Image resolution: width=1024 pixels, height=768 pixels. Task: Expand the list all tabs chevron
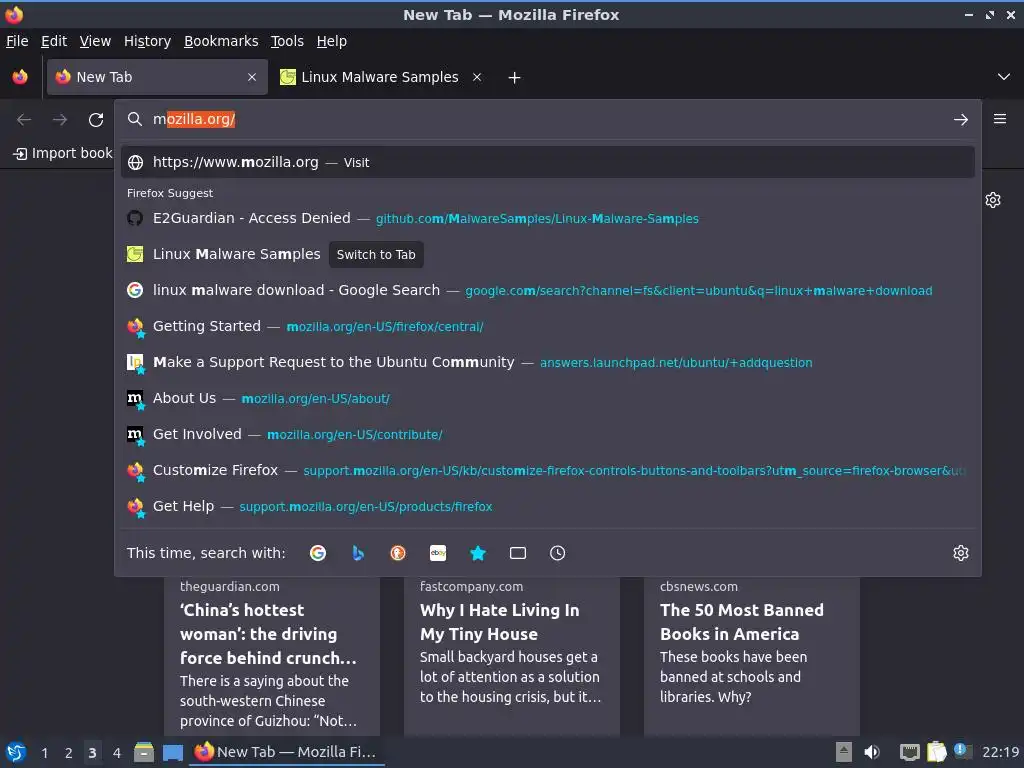[1003, 77]
